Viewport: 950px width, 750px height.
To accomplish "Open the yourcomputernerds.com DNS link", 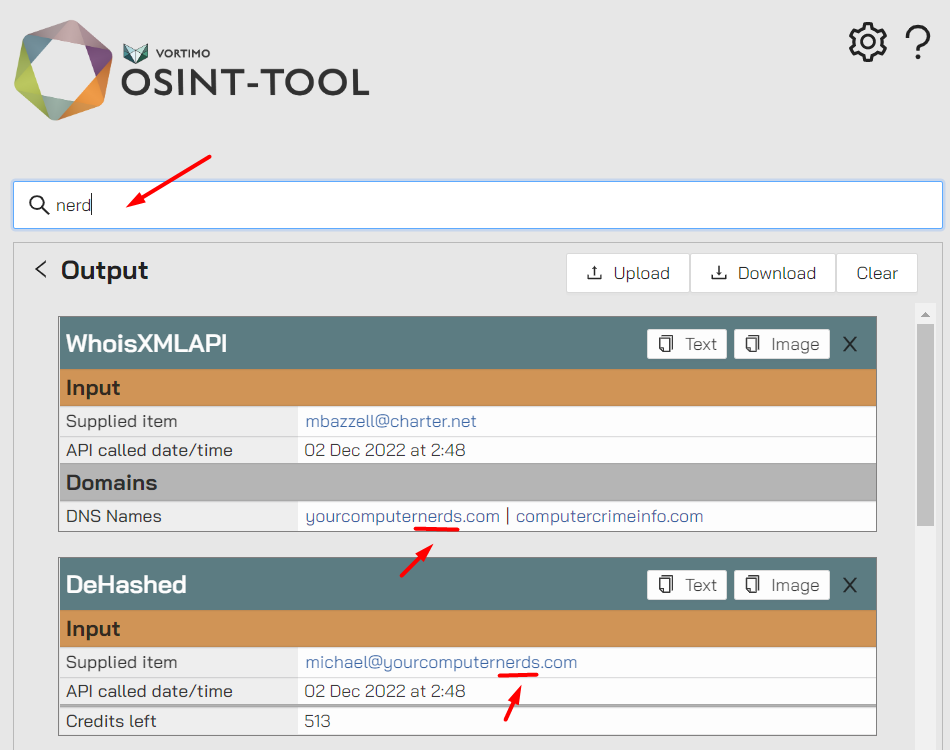I will click(402, 516).
